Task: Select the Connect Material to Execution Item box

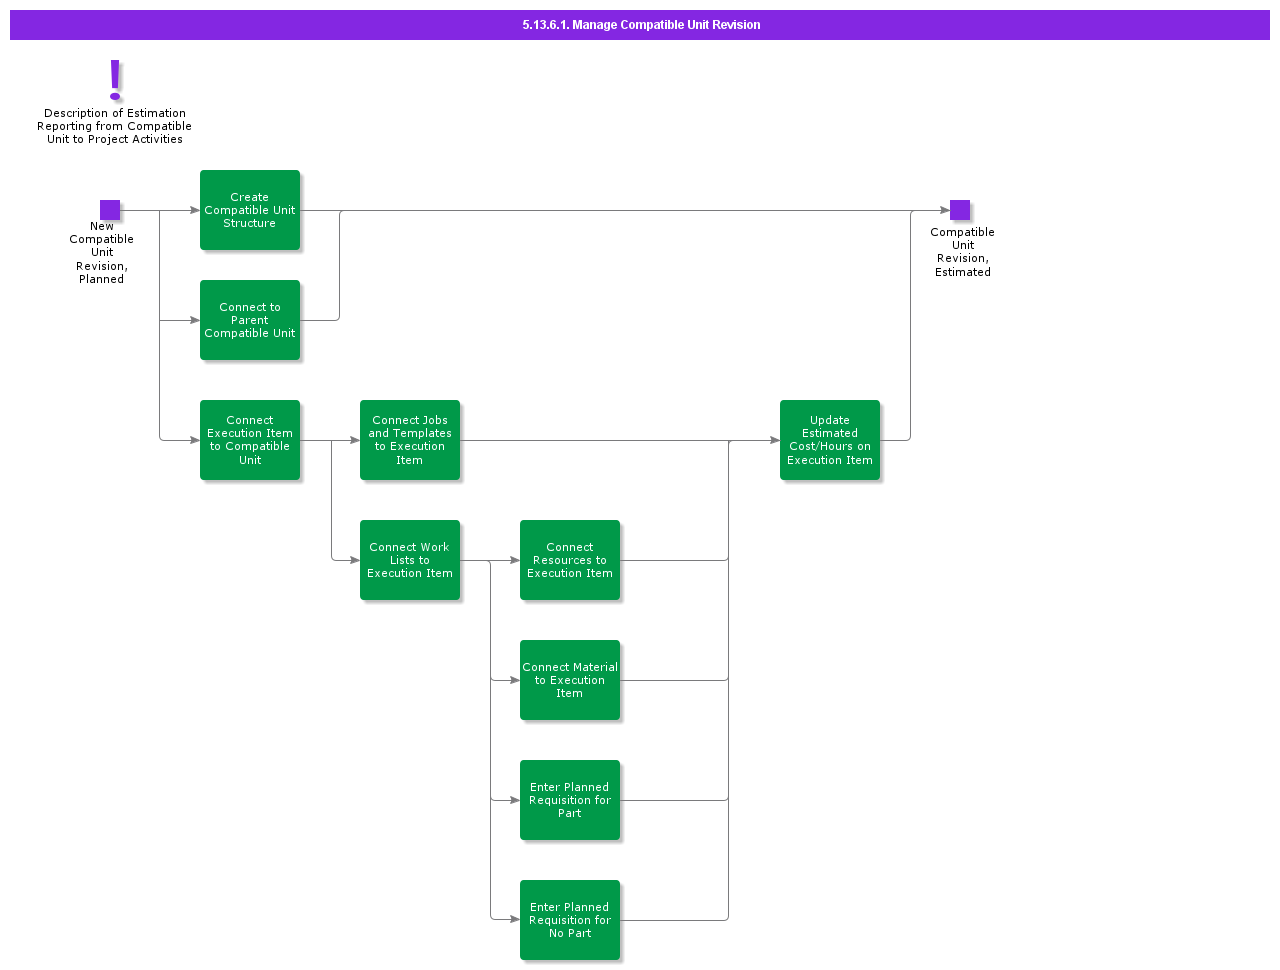Action: 569,680
